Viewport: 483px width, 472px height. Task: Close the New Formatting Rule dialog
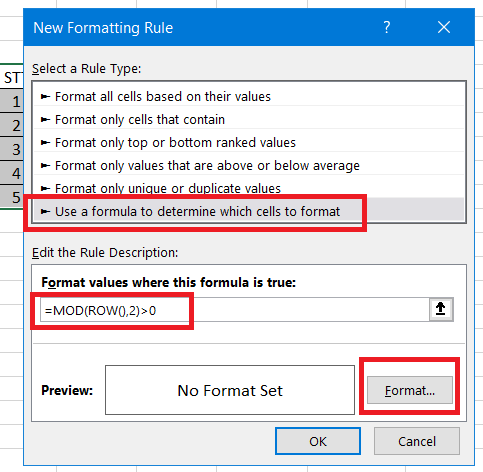tap(444, 27)
